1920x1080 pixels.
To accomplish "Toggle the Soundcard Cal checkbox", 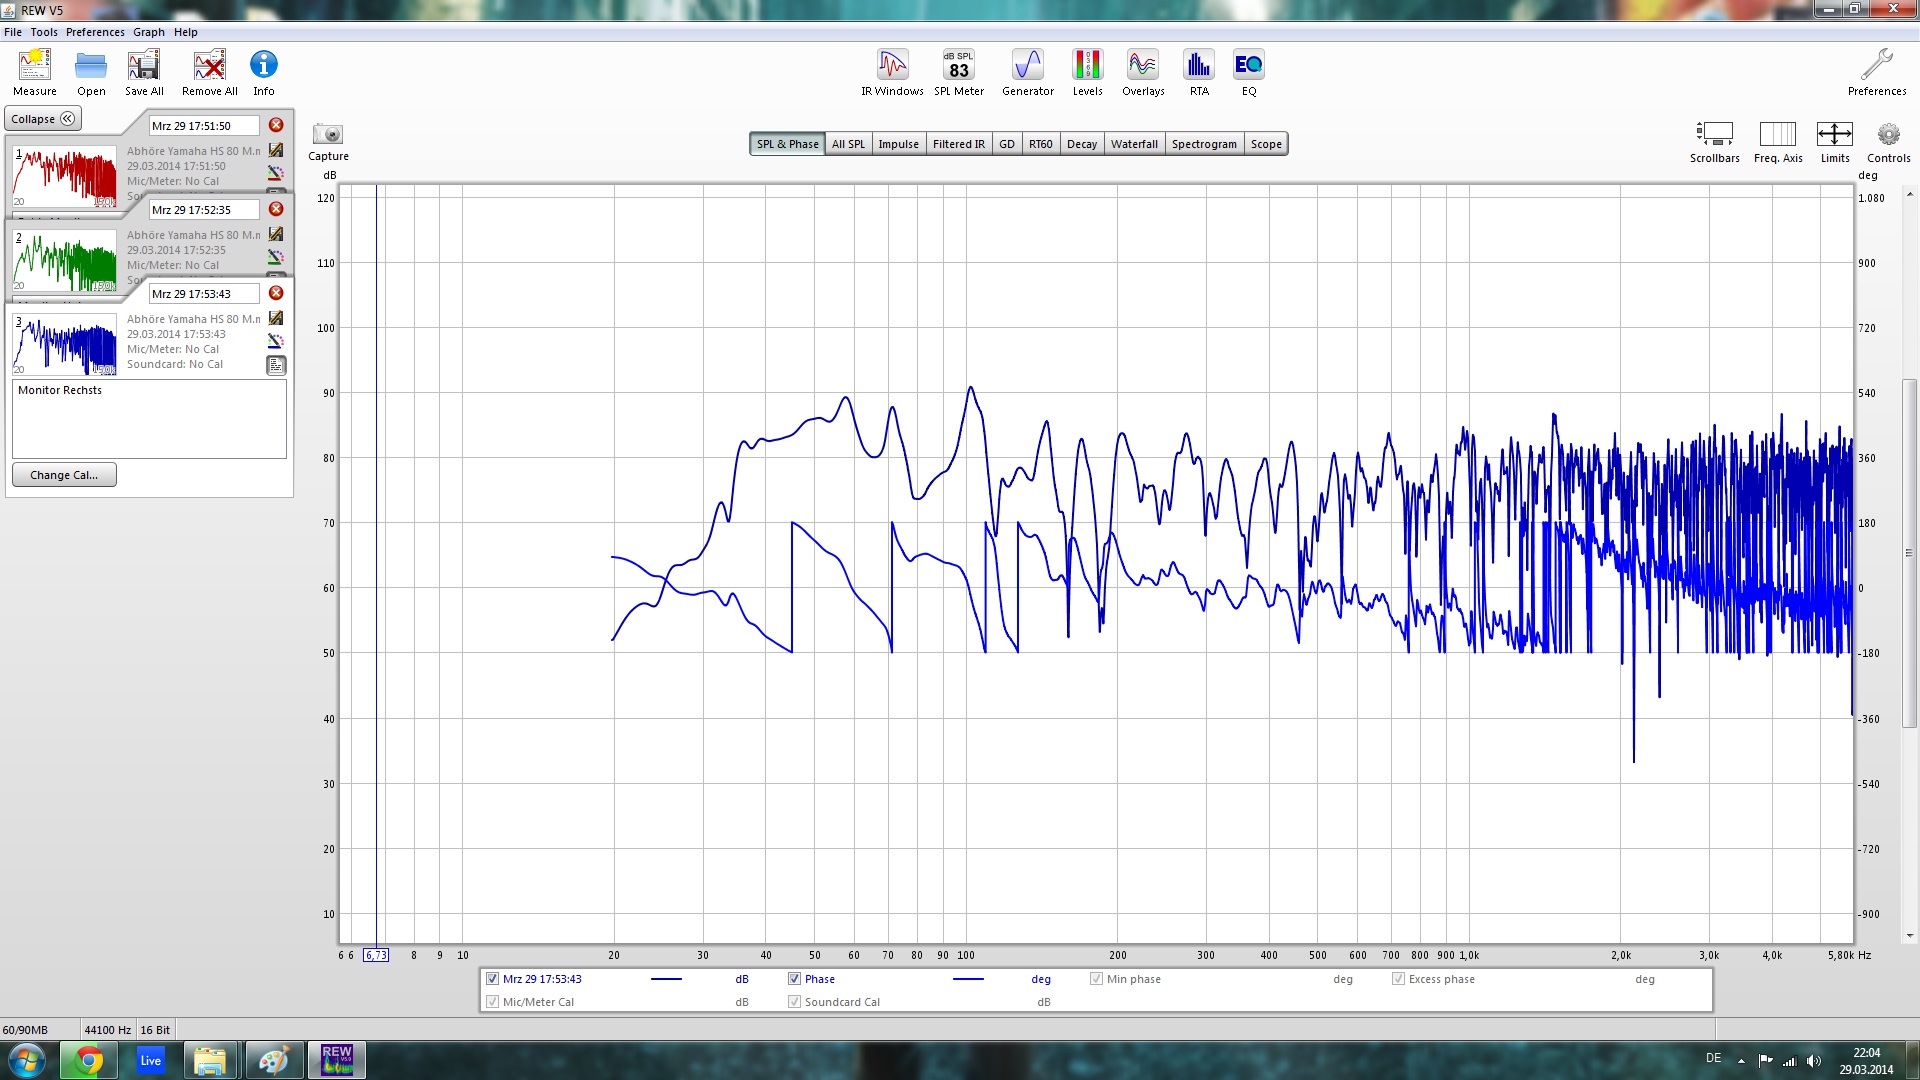I will [x=794, y=1002].
